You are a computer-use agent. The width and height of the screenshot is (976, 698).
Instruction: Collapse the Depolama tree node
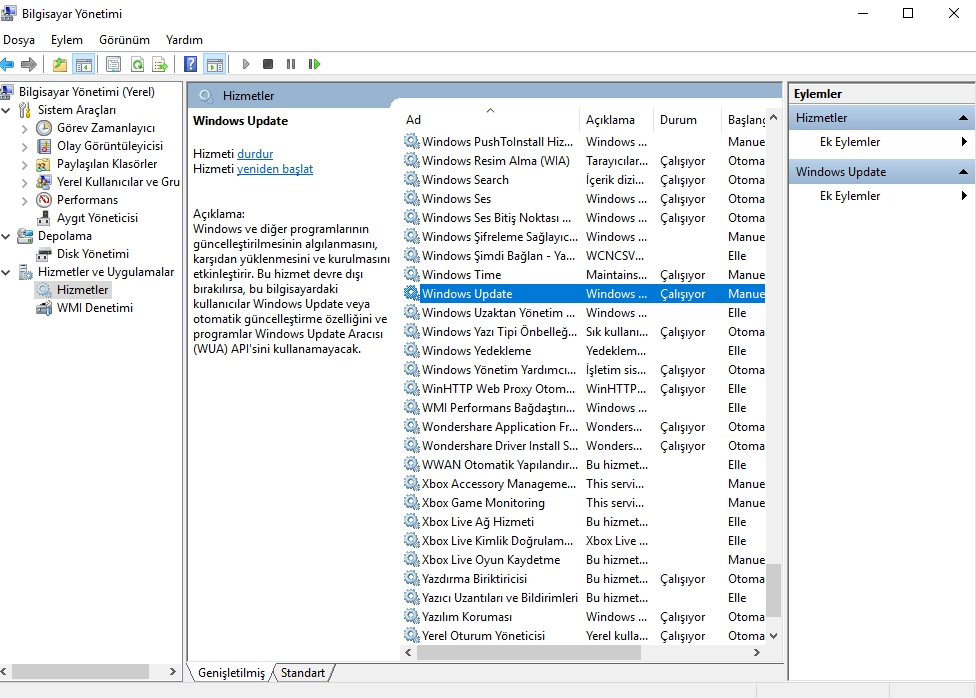pos(6,237)
